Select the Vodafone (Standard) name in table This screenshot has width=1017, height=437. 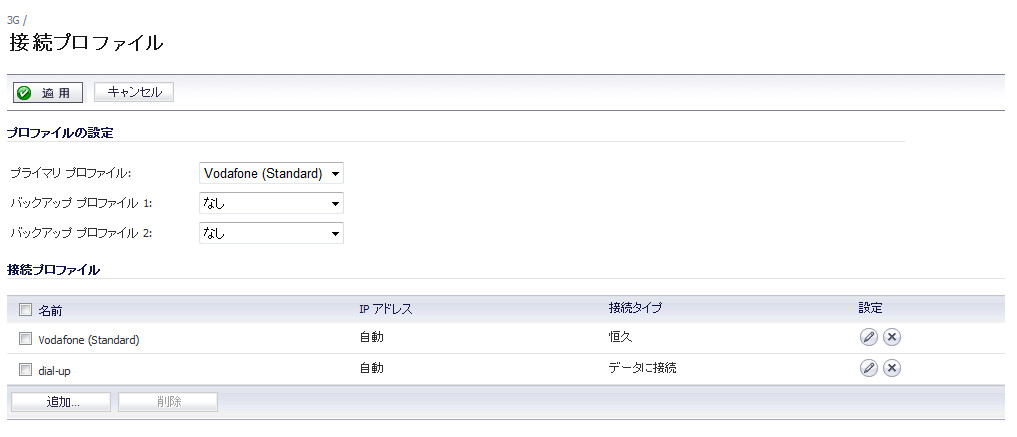(x=89, y=339)
